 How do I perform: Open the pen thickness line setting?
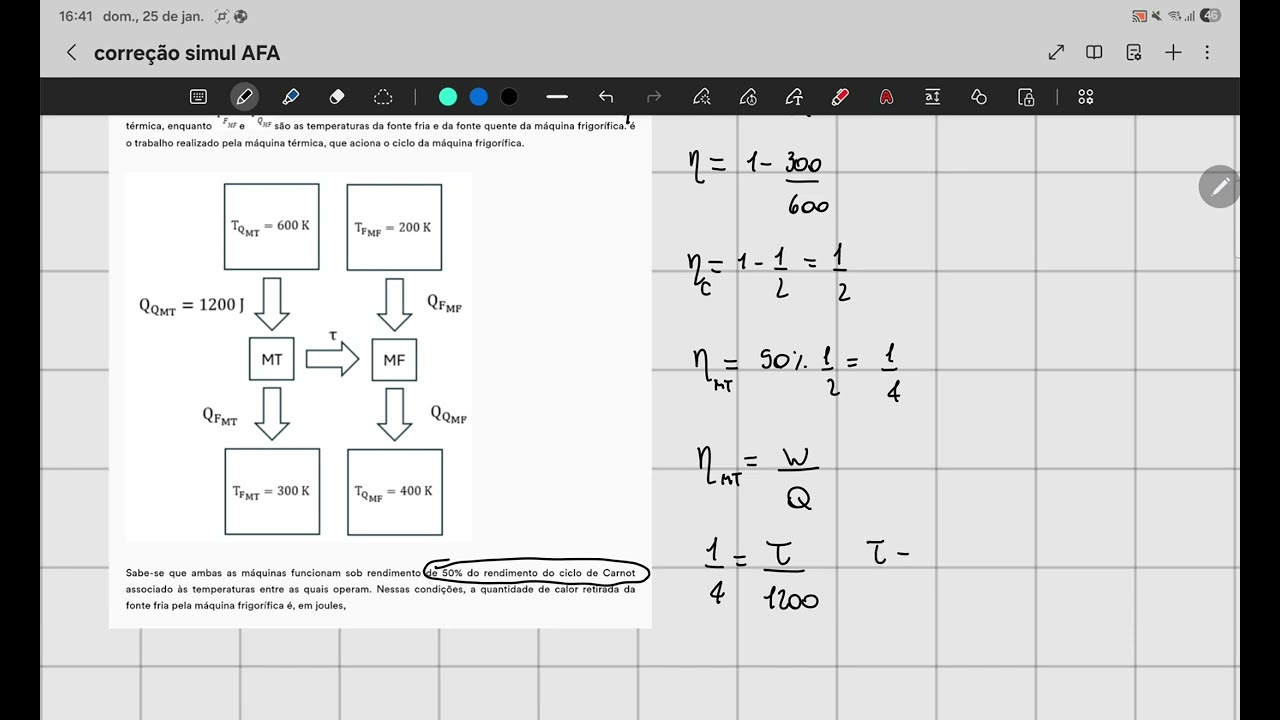coord(557,97)
